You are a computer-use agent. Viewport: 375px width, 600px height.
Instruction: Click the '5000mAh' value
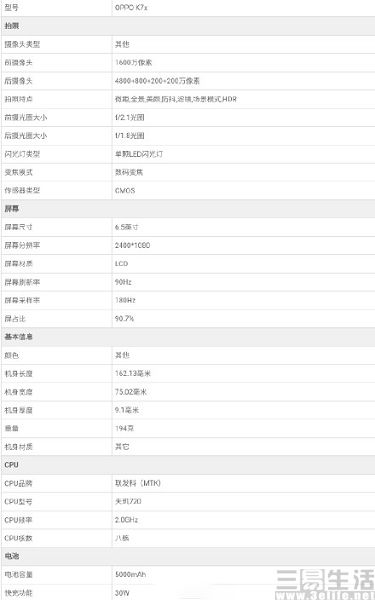point(130,574)
